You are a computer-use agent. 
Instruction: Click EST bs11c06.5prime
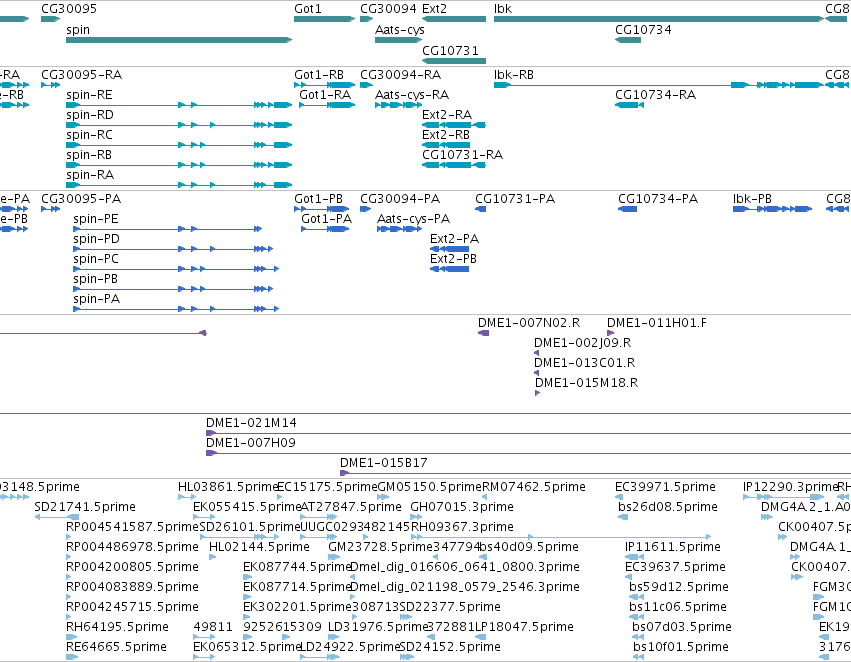pyautogui.click(x=678, y=608)
